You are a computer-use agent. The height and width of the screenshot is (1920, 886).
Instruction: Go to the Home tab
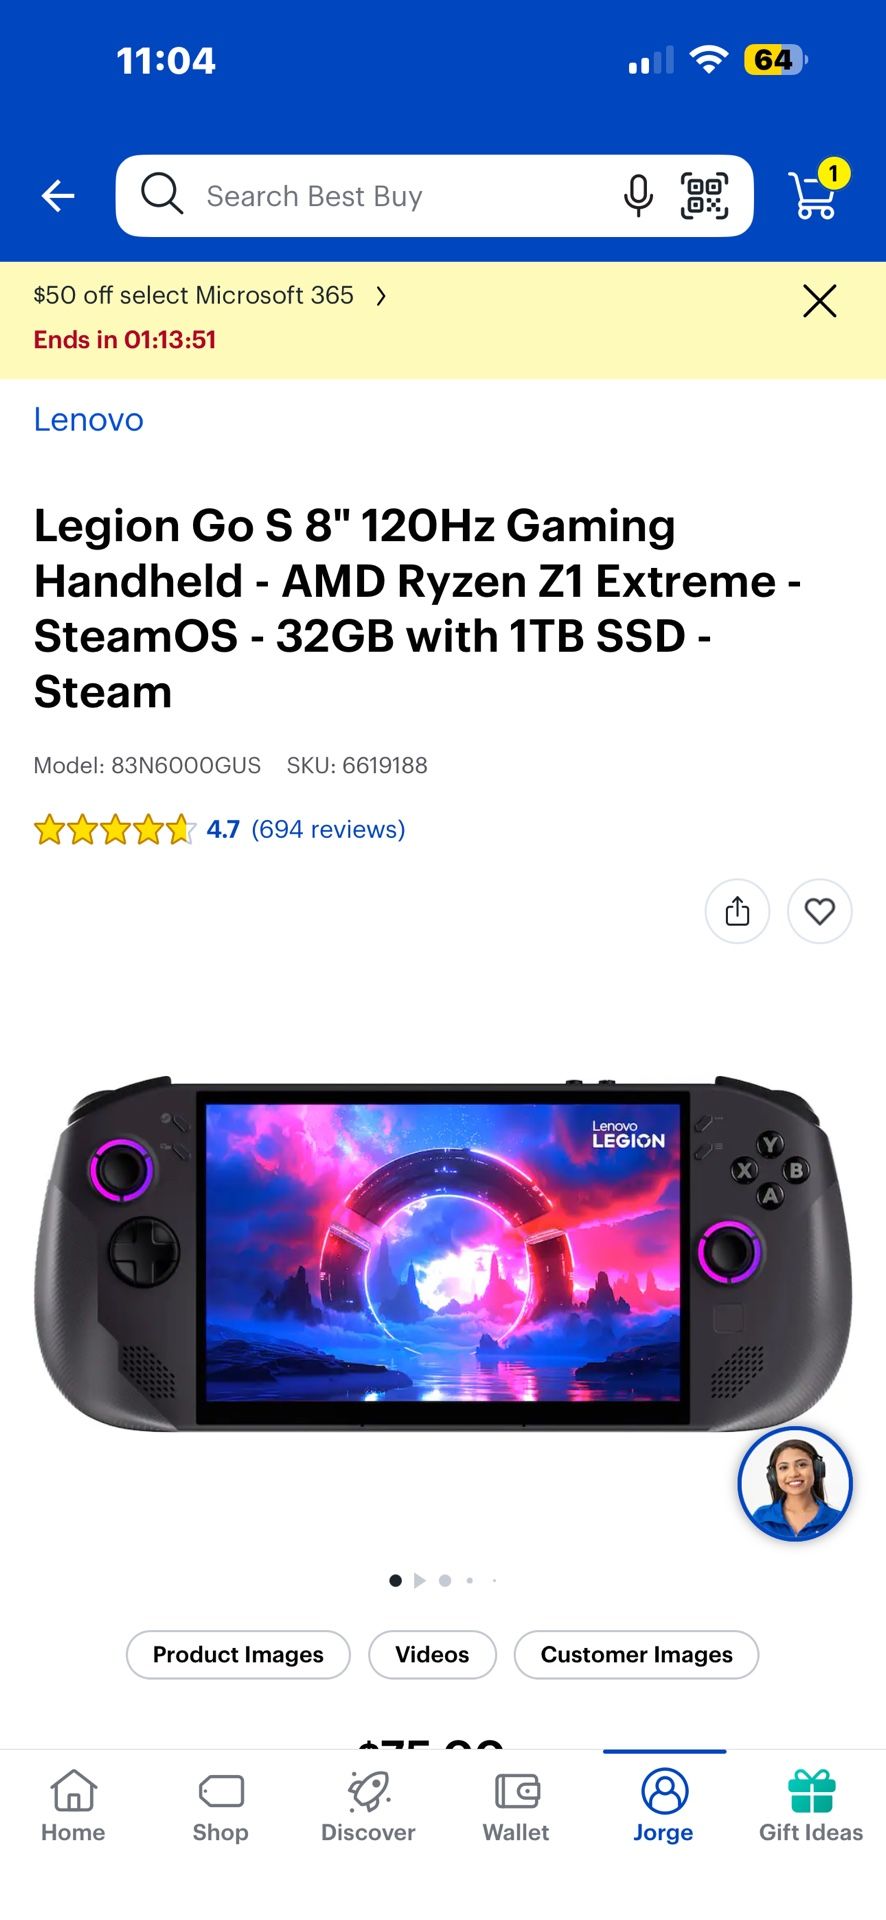(x=73, y=1806)
